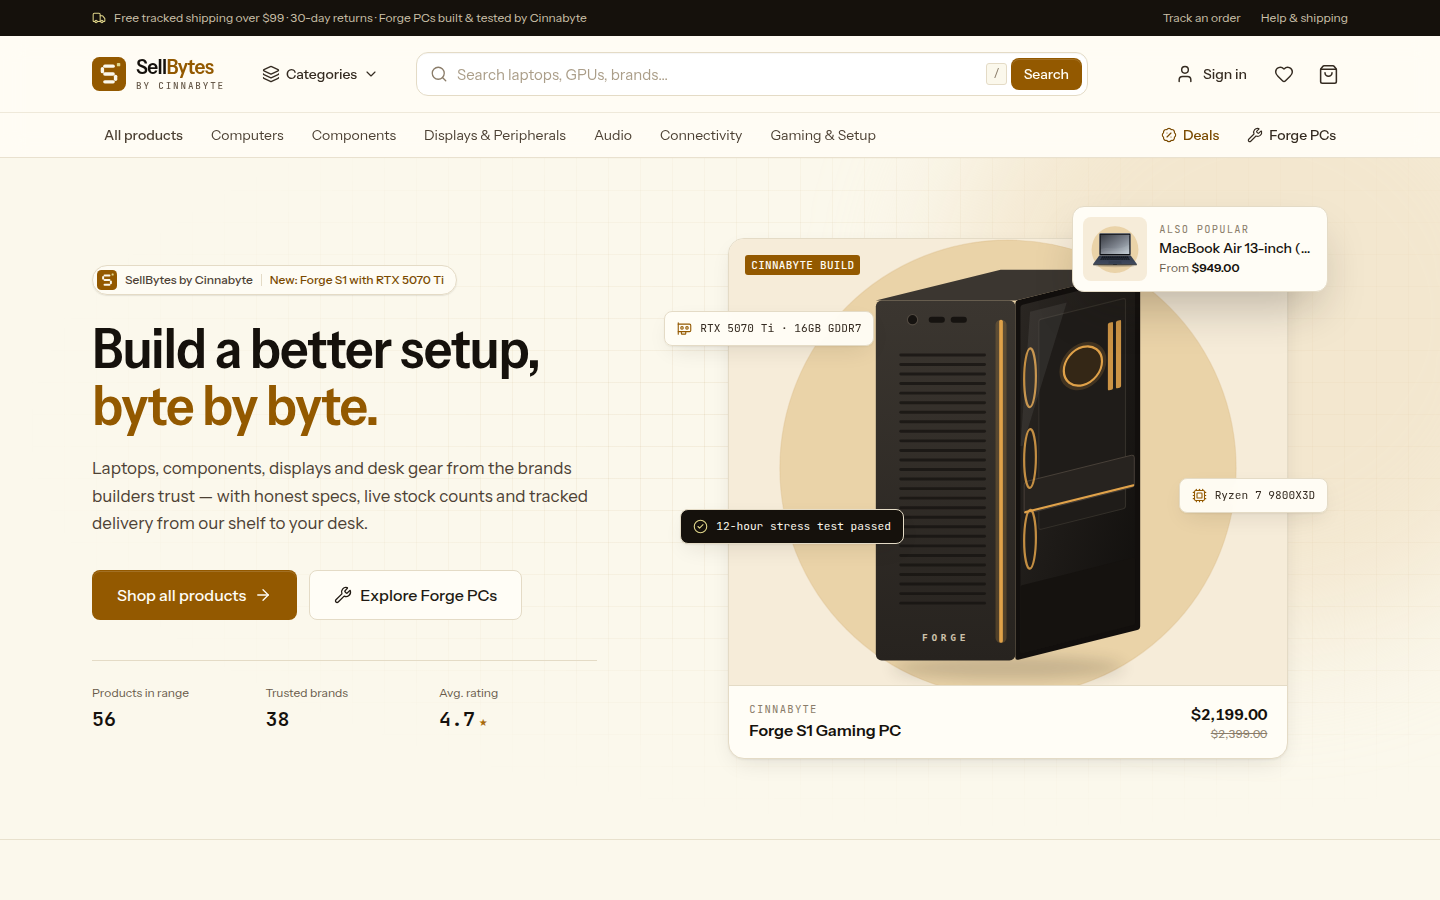This screenshot has width=1440, height=900.
Task: Click the Forge PC tower image
Action: tap(1008, 465)
